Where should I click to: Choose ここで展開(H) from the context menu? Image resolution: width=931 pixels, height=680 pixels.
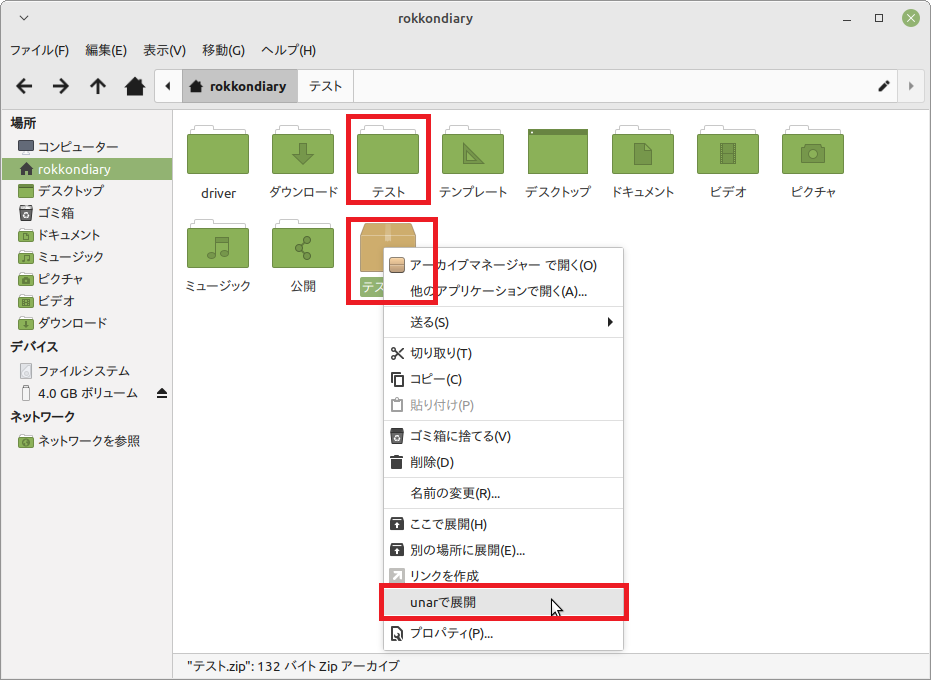point(504,524)
